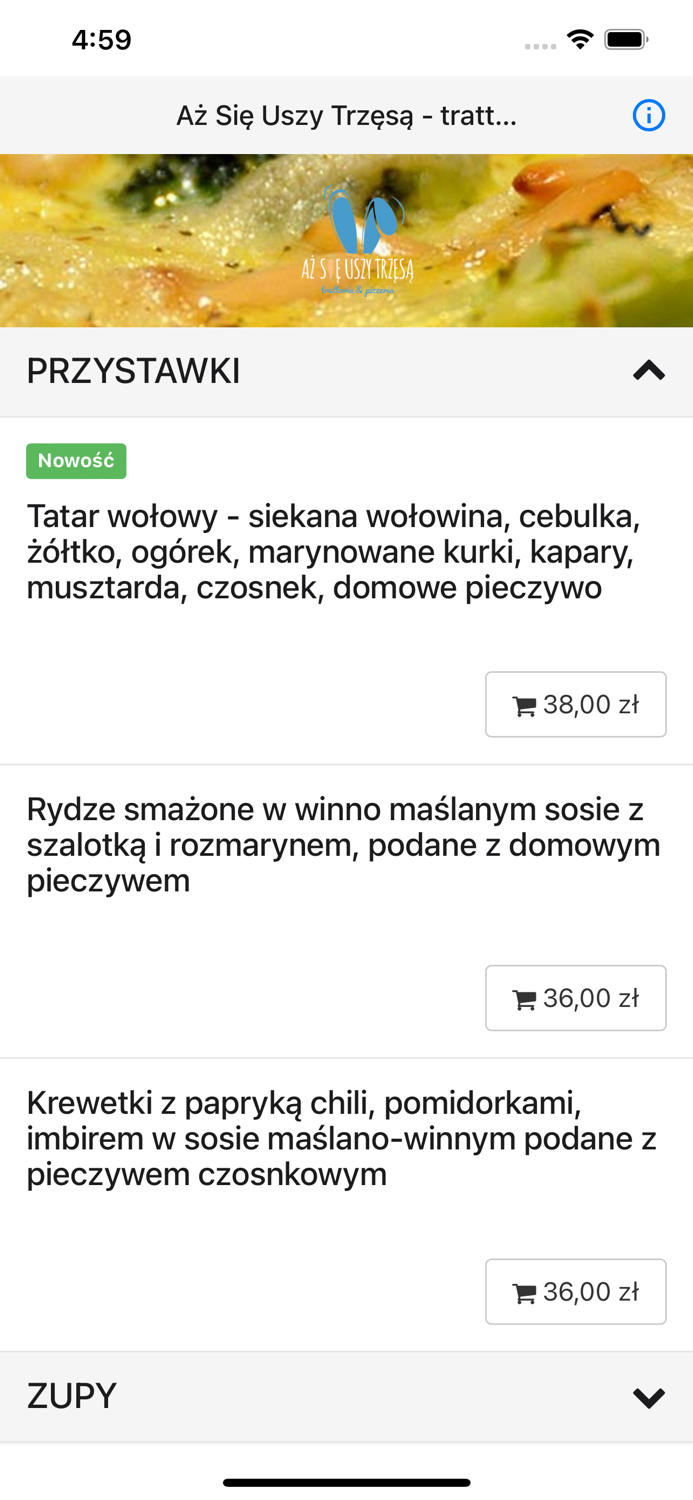The height and width of the screenshot is (1500, 693).
Task: Select the PRZYSTAWKI section header
Action: click(133, 371)
